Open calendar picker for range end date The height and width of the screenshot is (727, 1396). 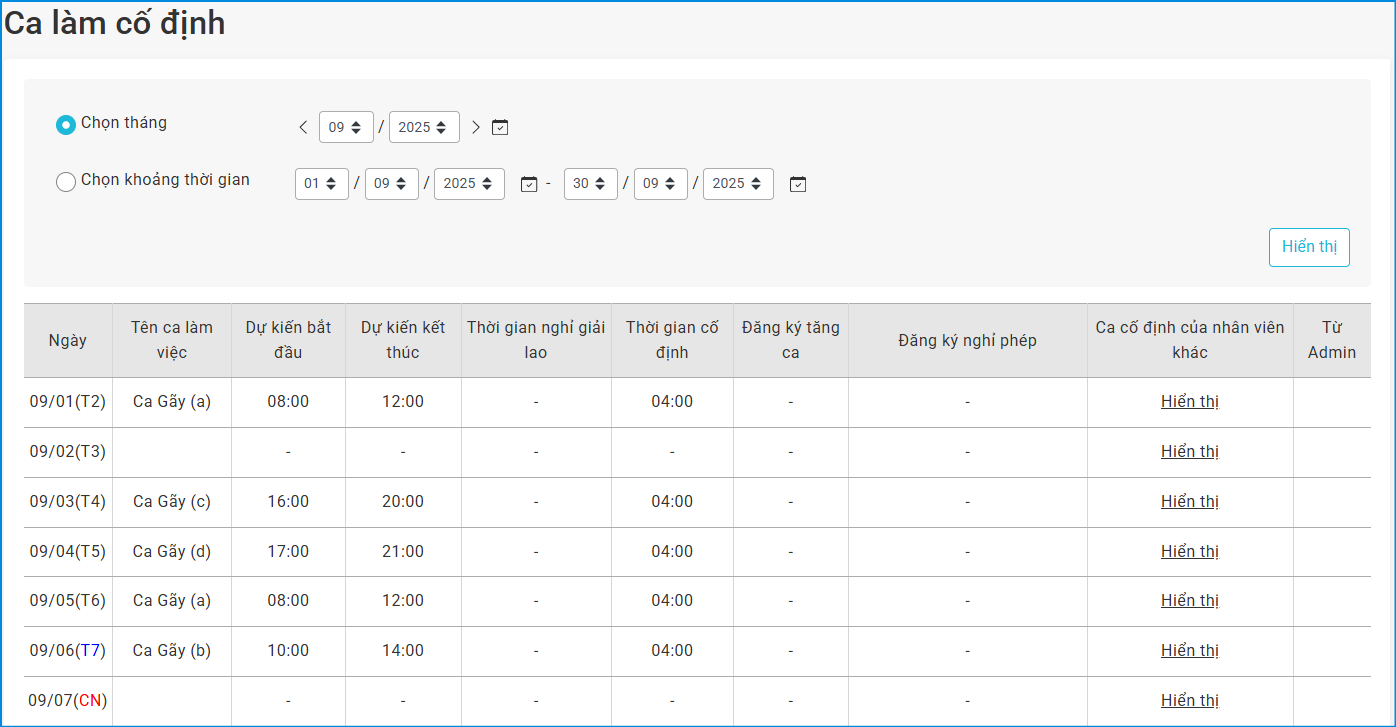[798, 184]
